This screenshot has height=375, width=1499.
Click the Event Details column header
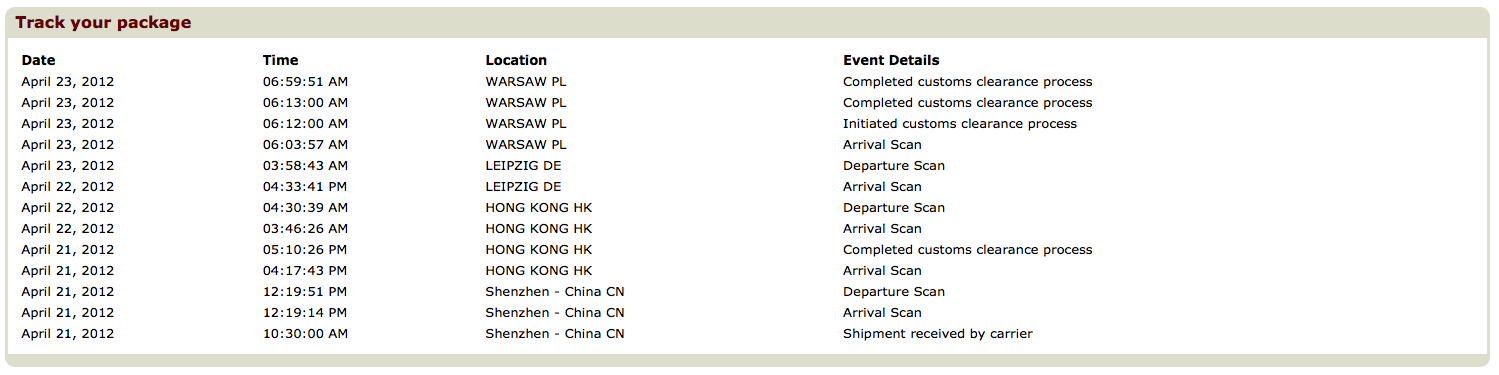click(891, 60)
